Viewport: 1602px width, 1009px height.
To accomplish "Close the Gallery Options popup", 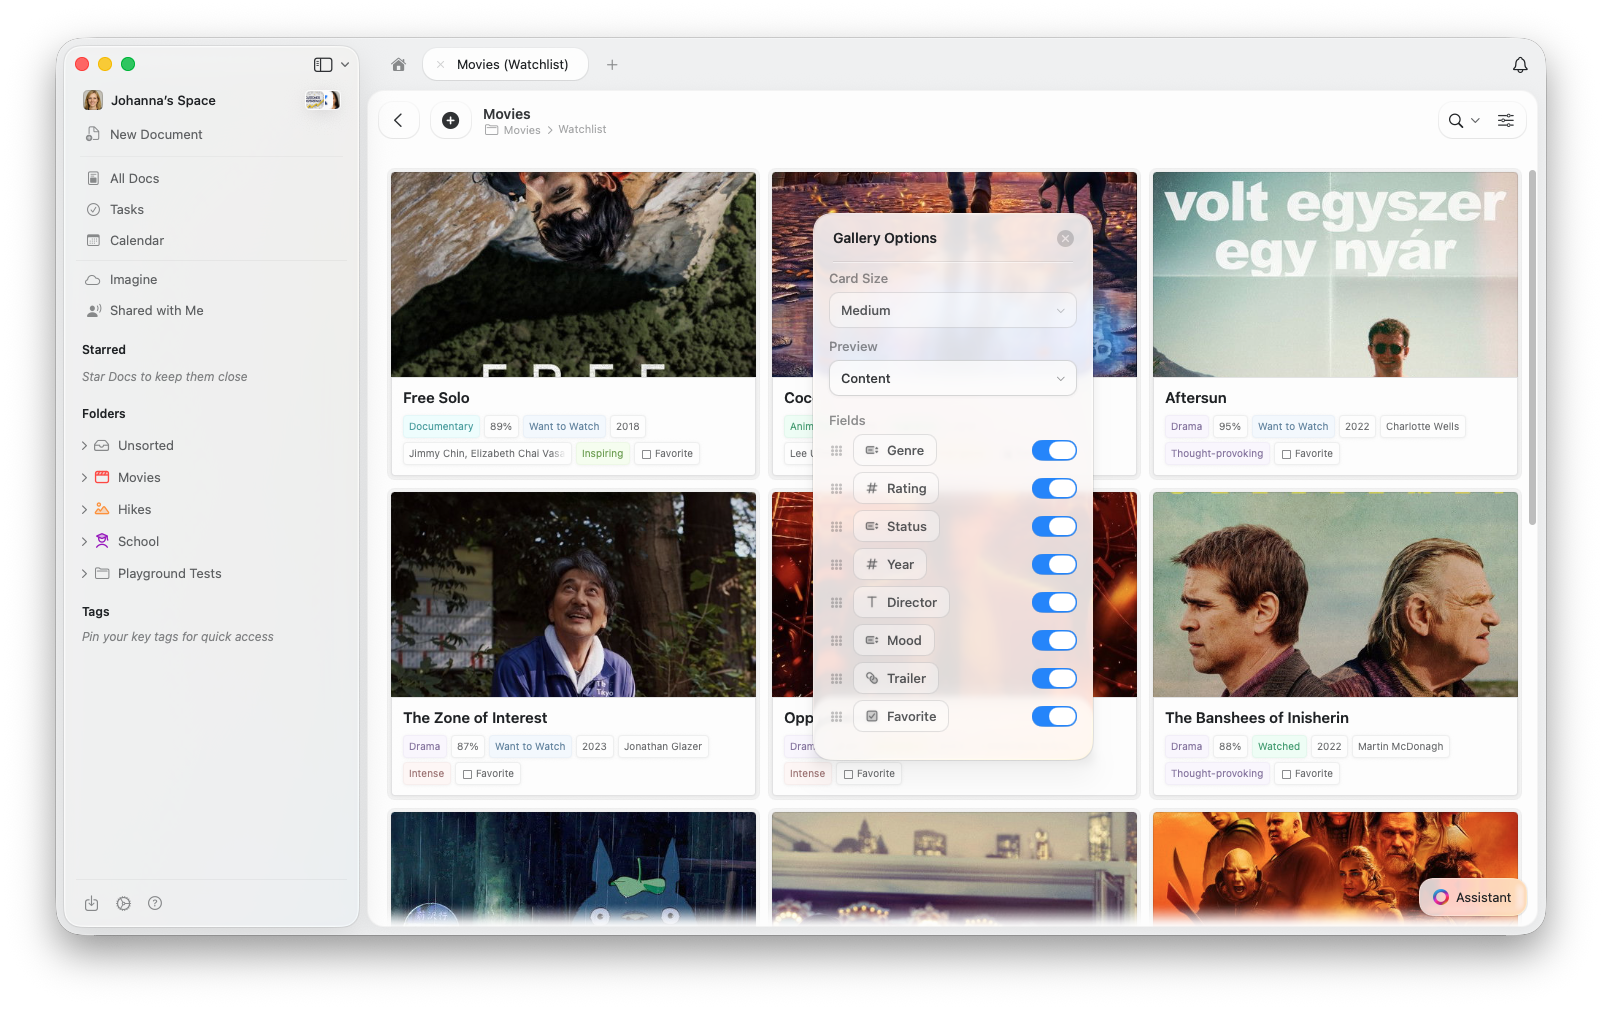I will pos(1065,238).
